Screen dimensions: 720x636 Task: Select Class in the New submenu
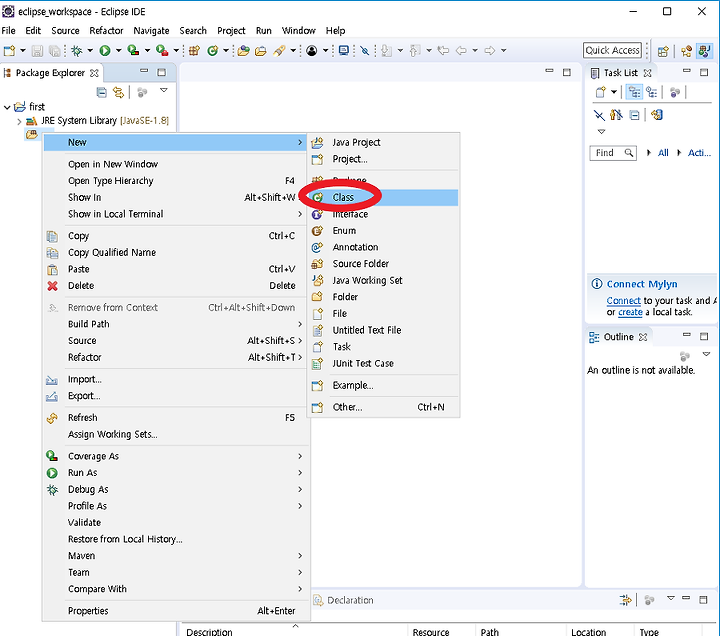[384, 197]
